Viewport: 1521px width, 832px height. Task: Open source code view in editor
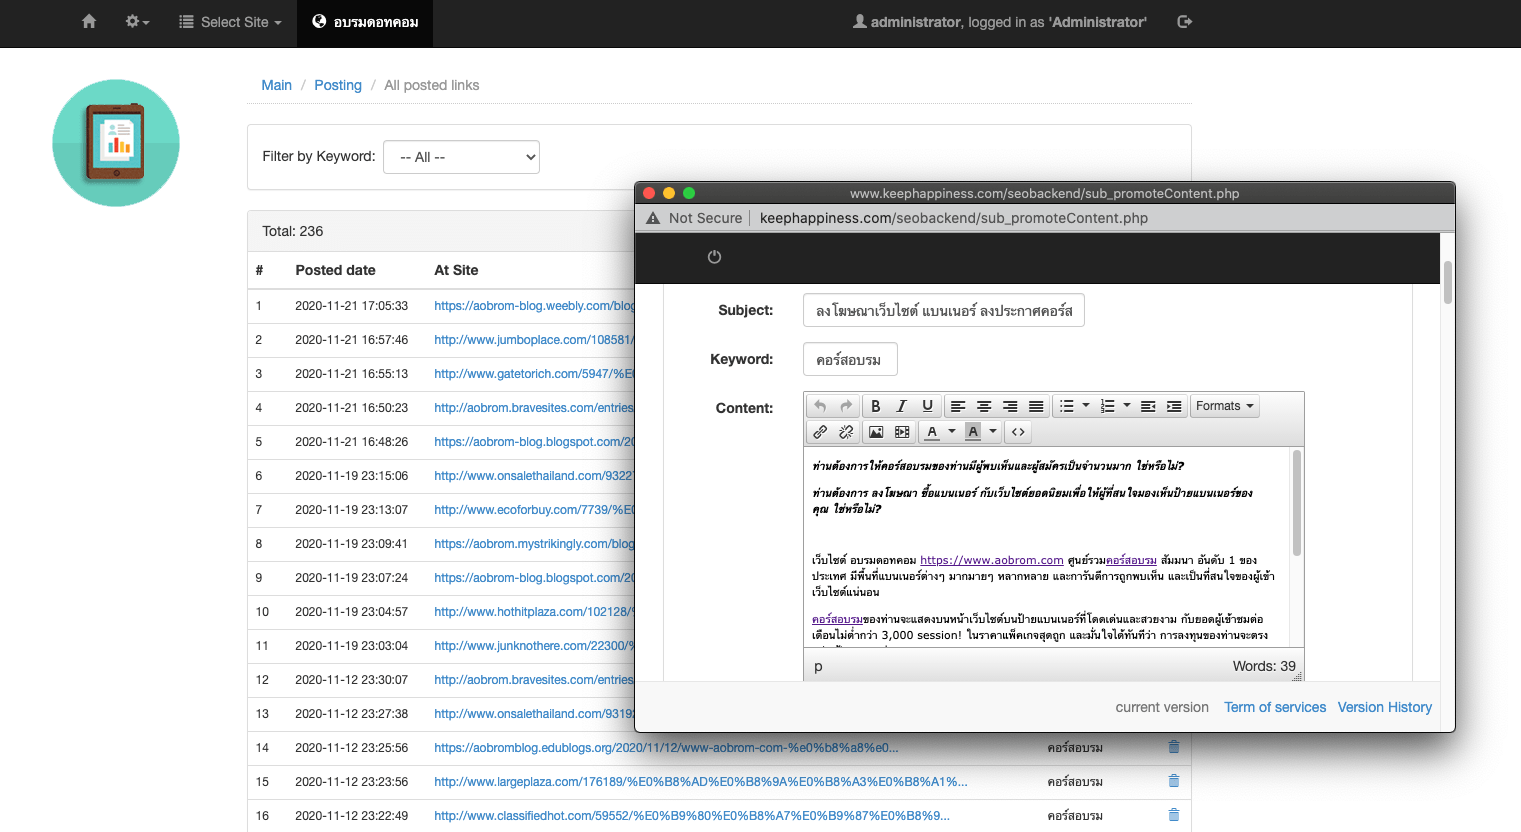1018,432
